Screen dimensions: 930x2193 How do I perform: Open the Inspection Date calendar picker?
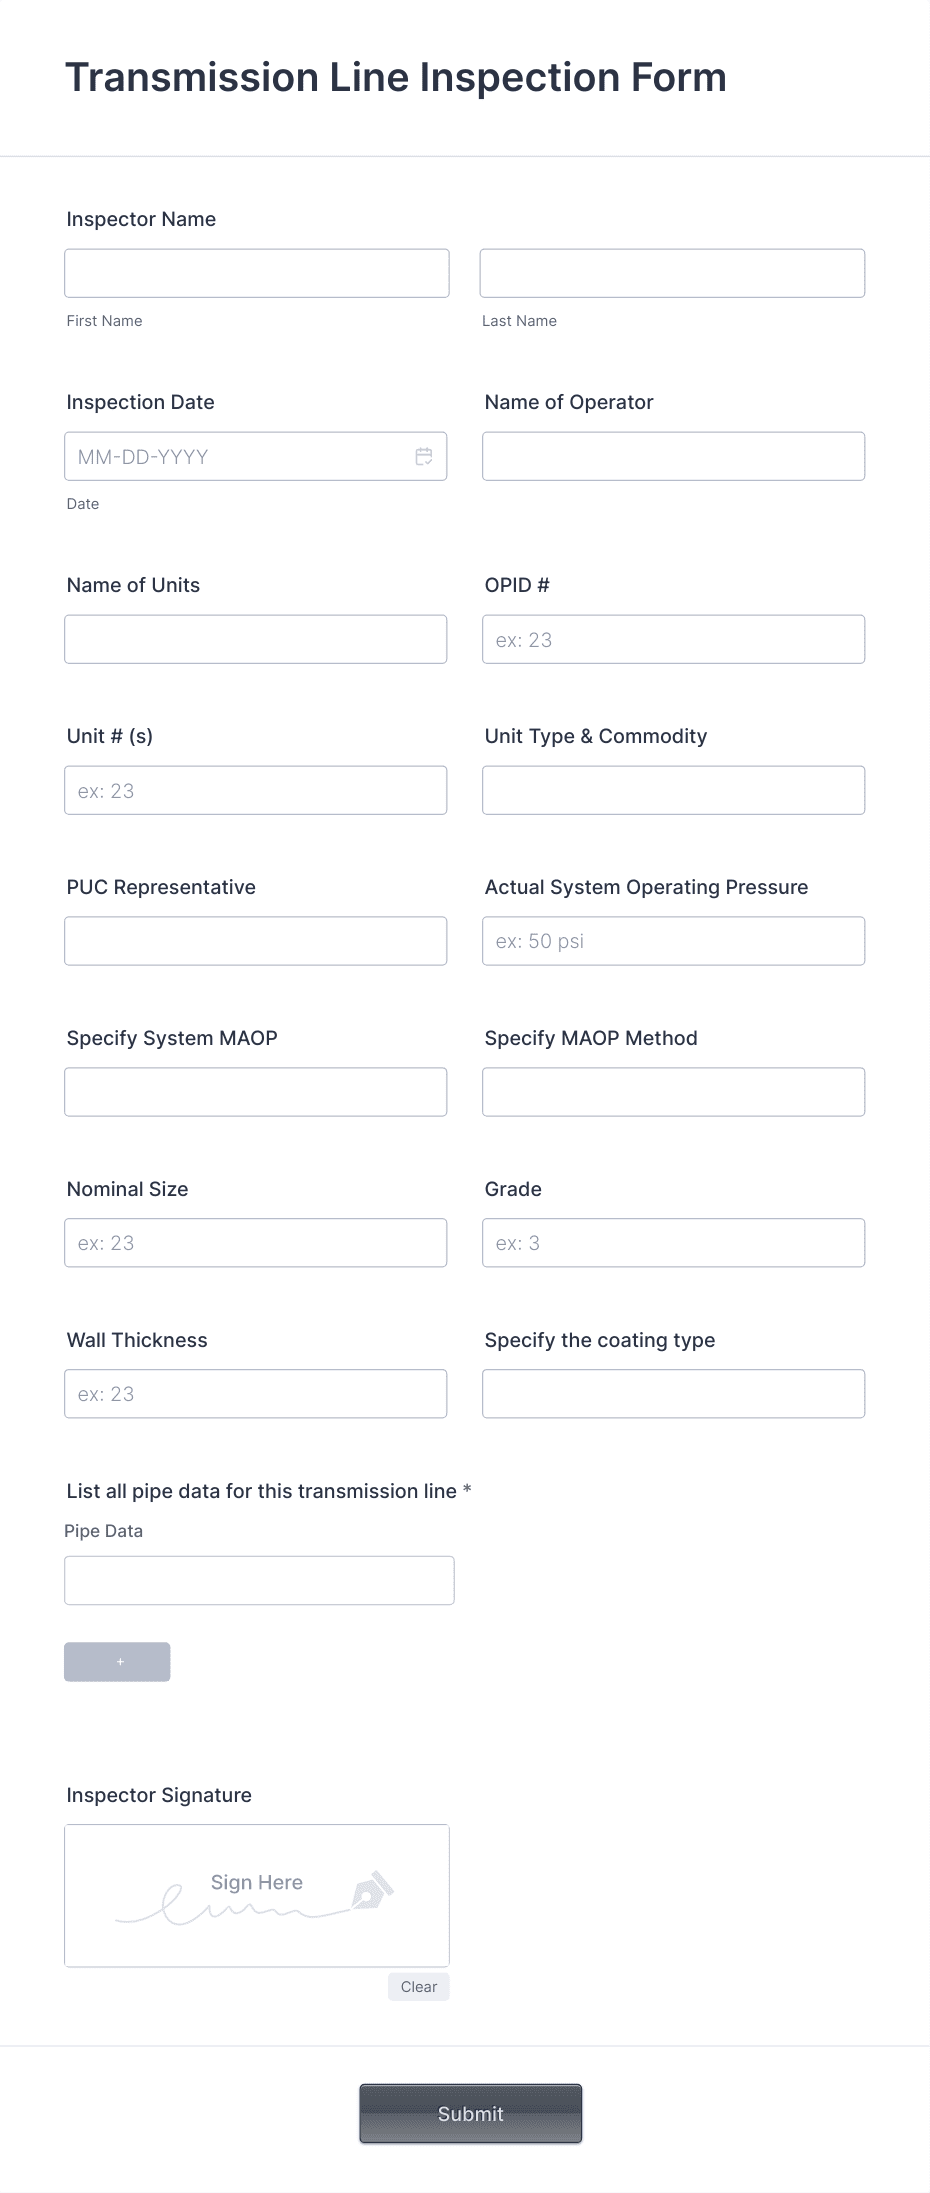click(x=424, y=456)
